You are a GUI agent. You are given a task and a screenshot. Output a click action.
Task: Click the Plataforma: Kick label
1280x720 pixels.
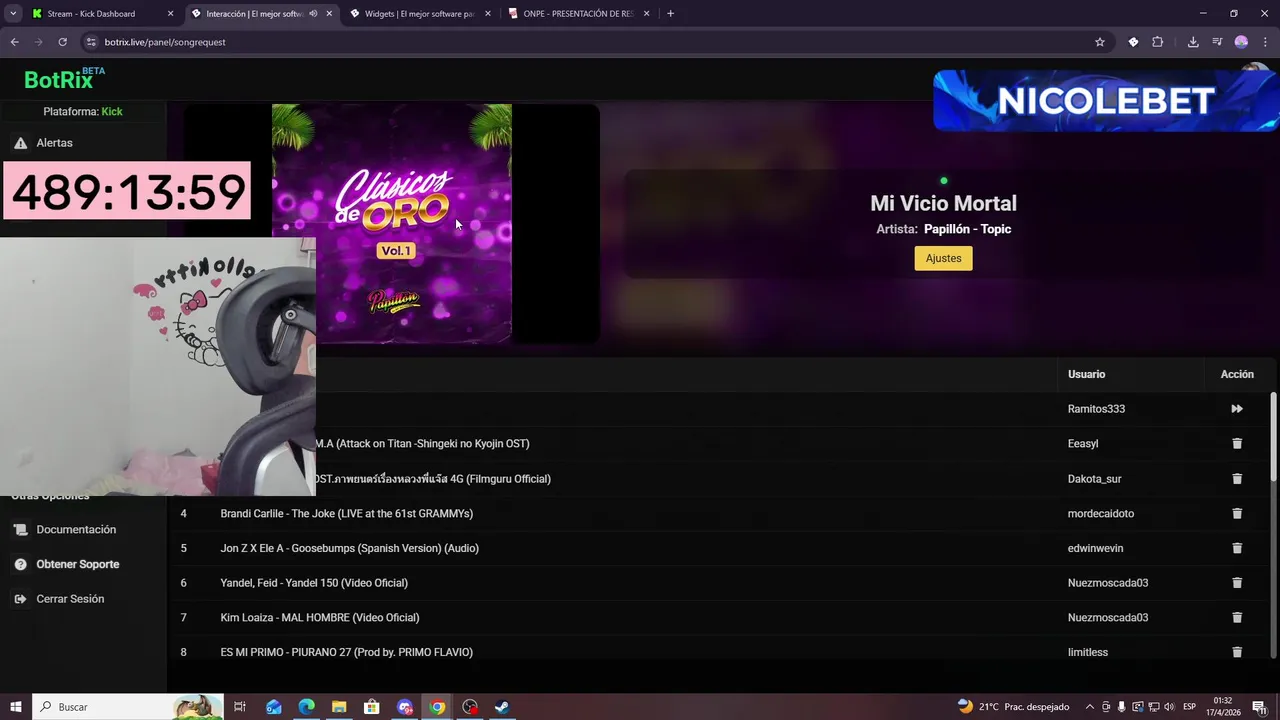pyautogui.click(x=83, y=112)
